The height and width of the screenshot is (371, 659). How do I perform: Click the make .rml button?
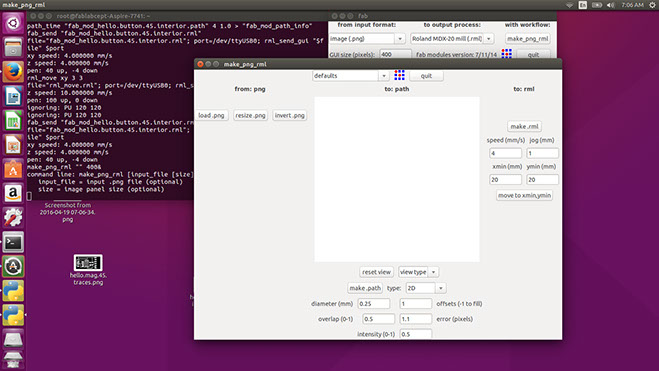(524, 126)
